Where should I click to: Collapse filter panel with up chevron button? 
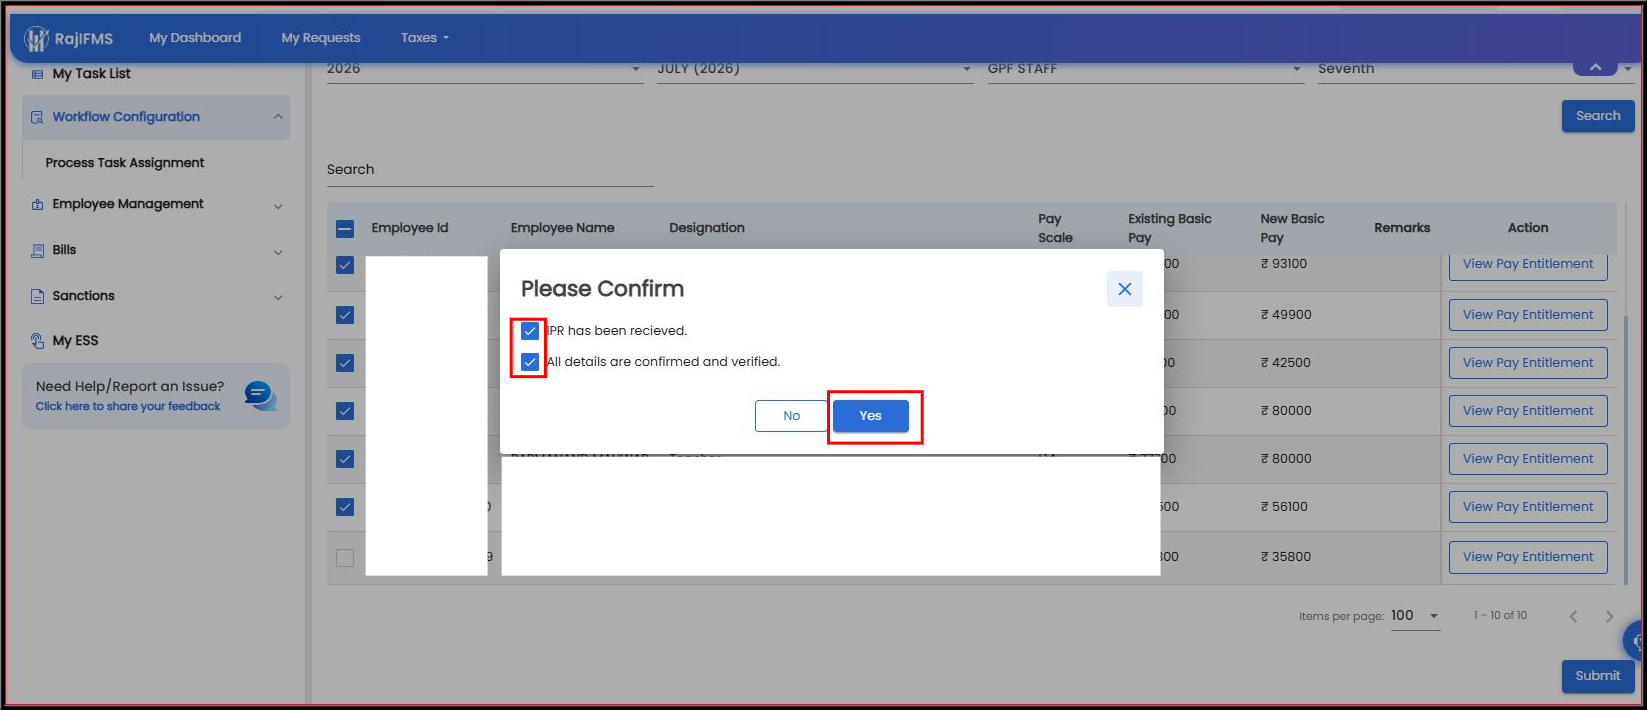click(x=1595, y=67)
